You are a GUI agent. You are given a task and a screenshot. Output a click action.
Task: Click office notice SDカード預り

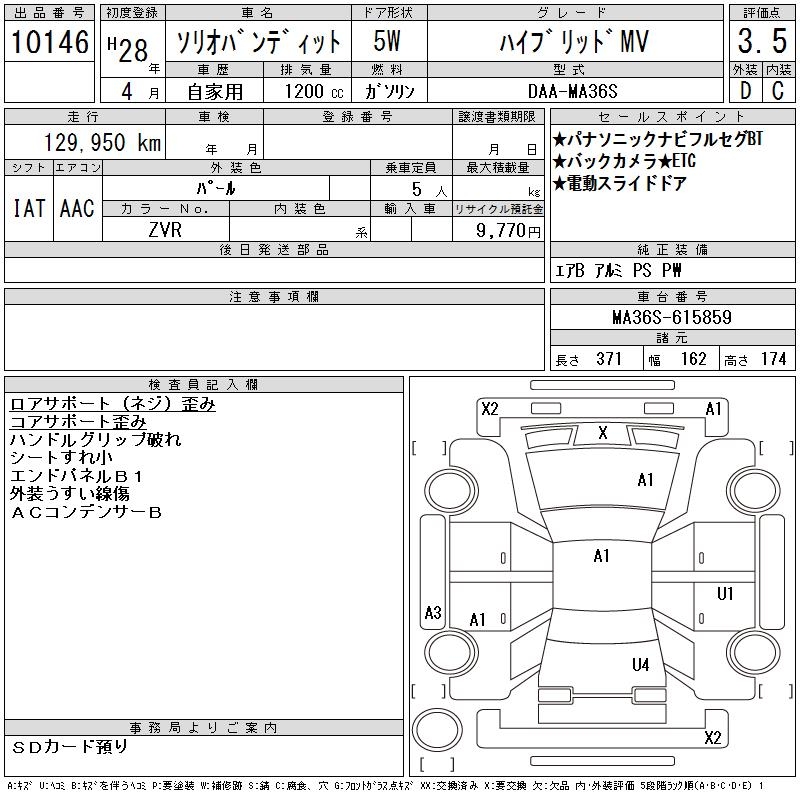pyautogui.click(x=69, y=747)
